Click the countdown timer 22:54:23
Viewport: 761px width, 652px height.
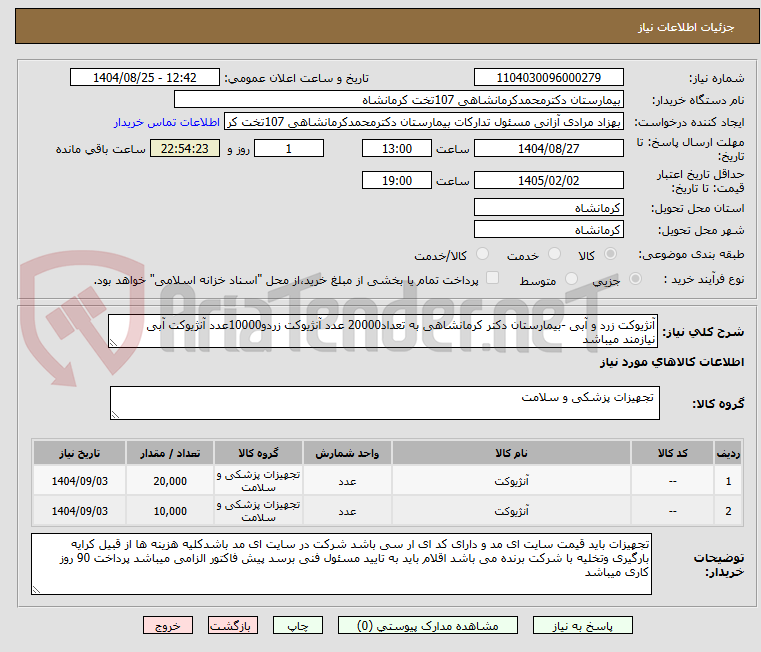(x=184, y=149)
